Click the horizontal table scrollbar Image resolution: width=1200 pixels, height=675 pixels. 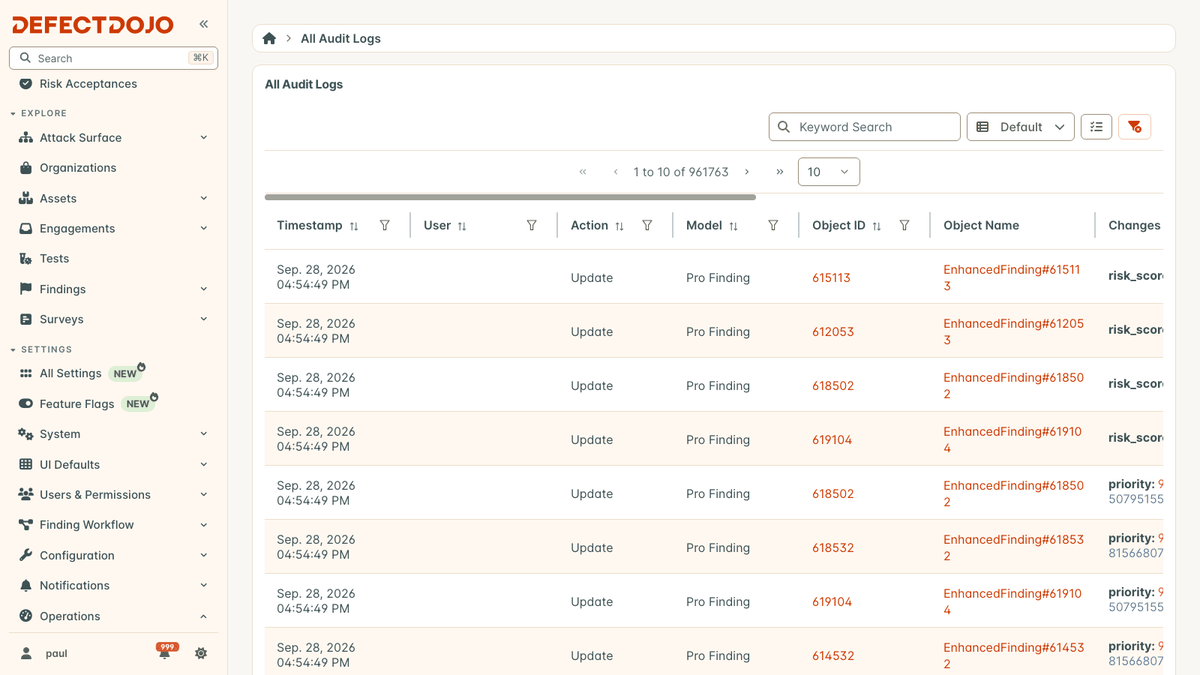point(510,197)
